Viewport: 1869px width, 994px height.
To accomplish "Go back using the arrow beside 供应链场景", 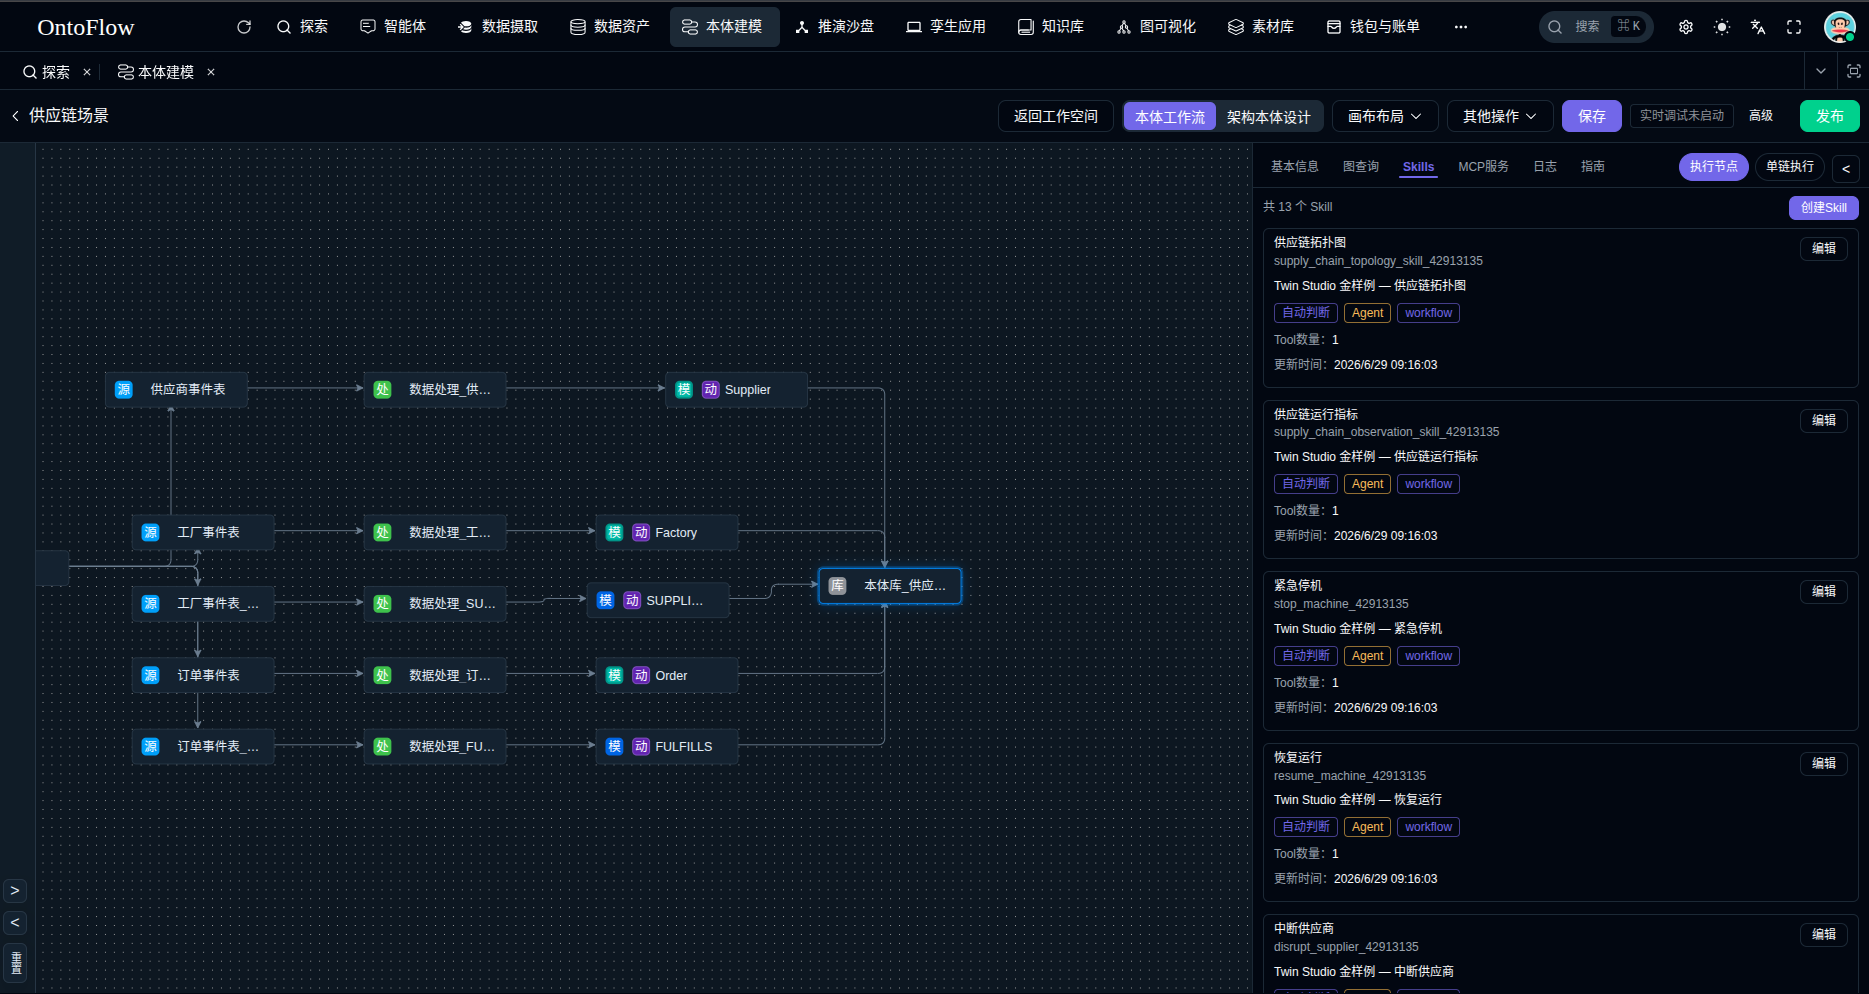I will (15, 116).
